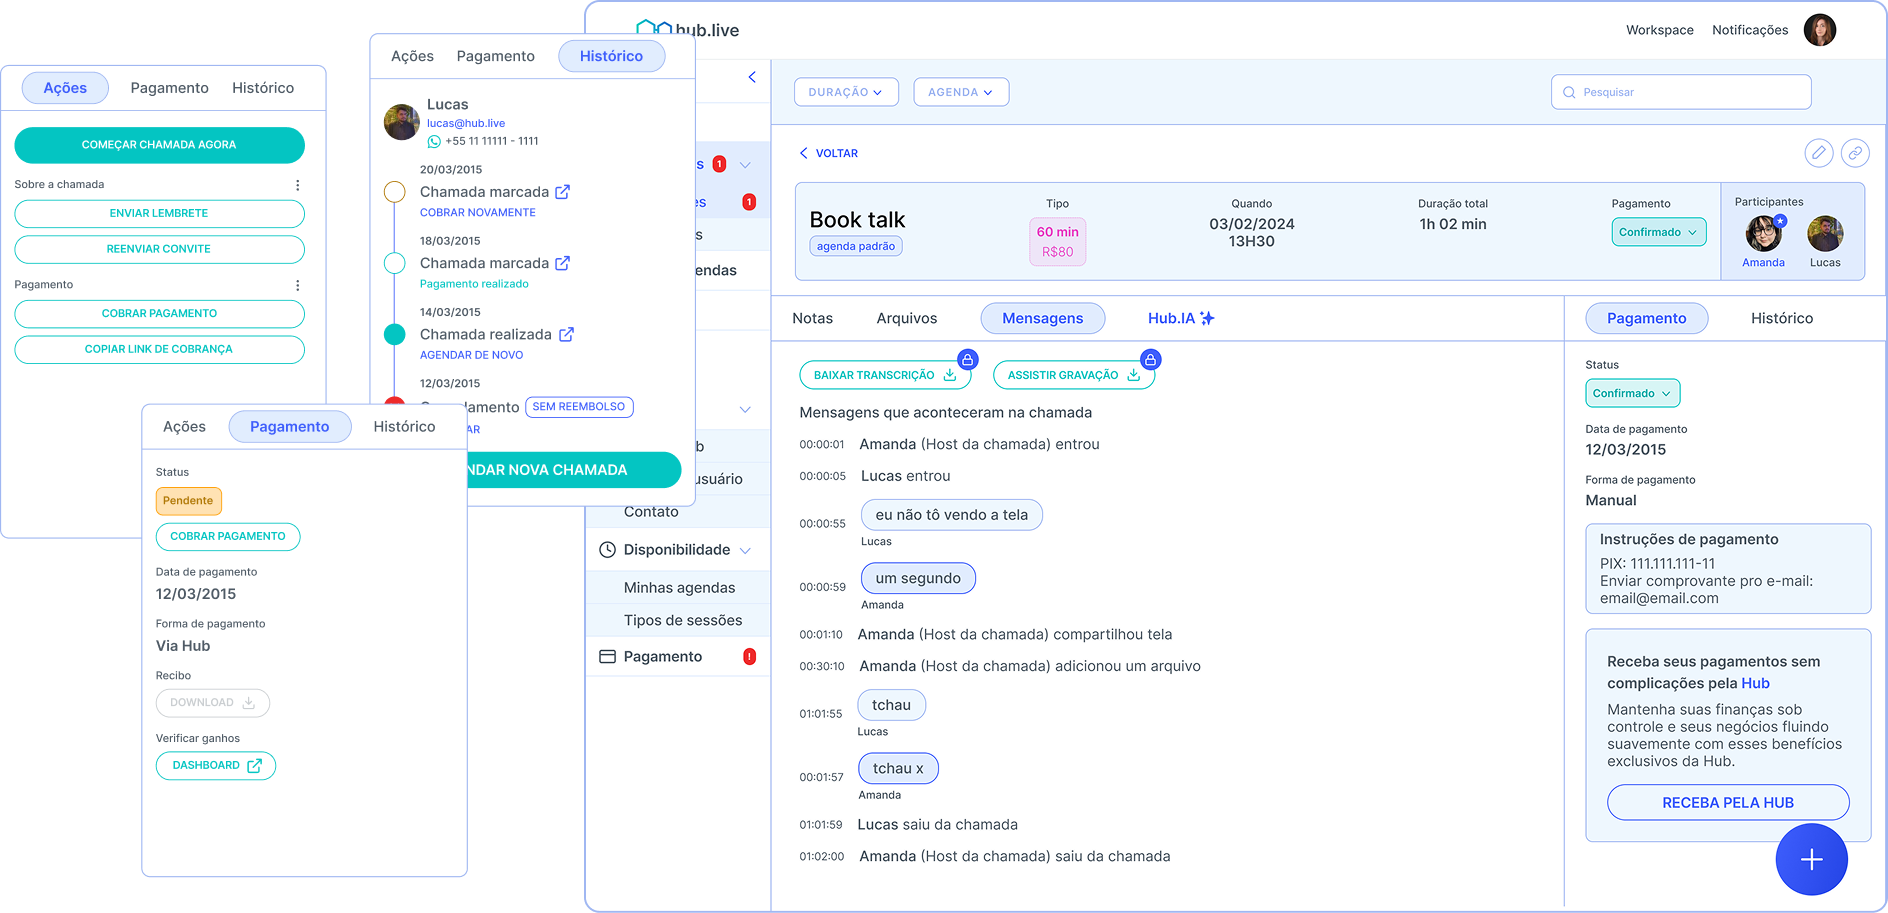Open the three-dot menu next to Sobre a chamada
Viewport: 1888px width, 913px height.
296,183
